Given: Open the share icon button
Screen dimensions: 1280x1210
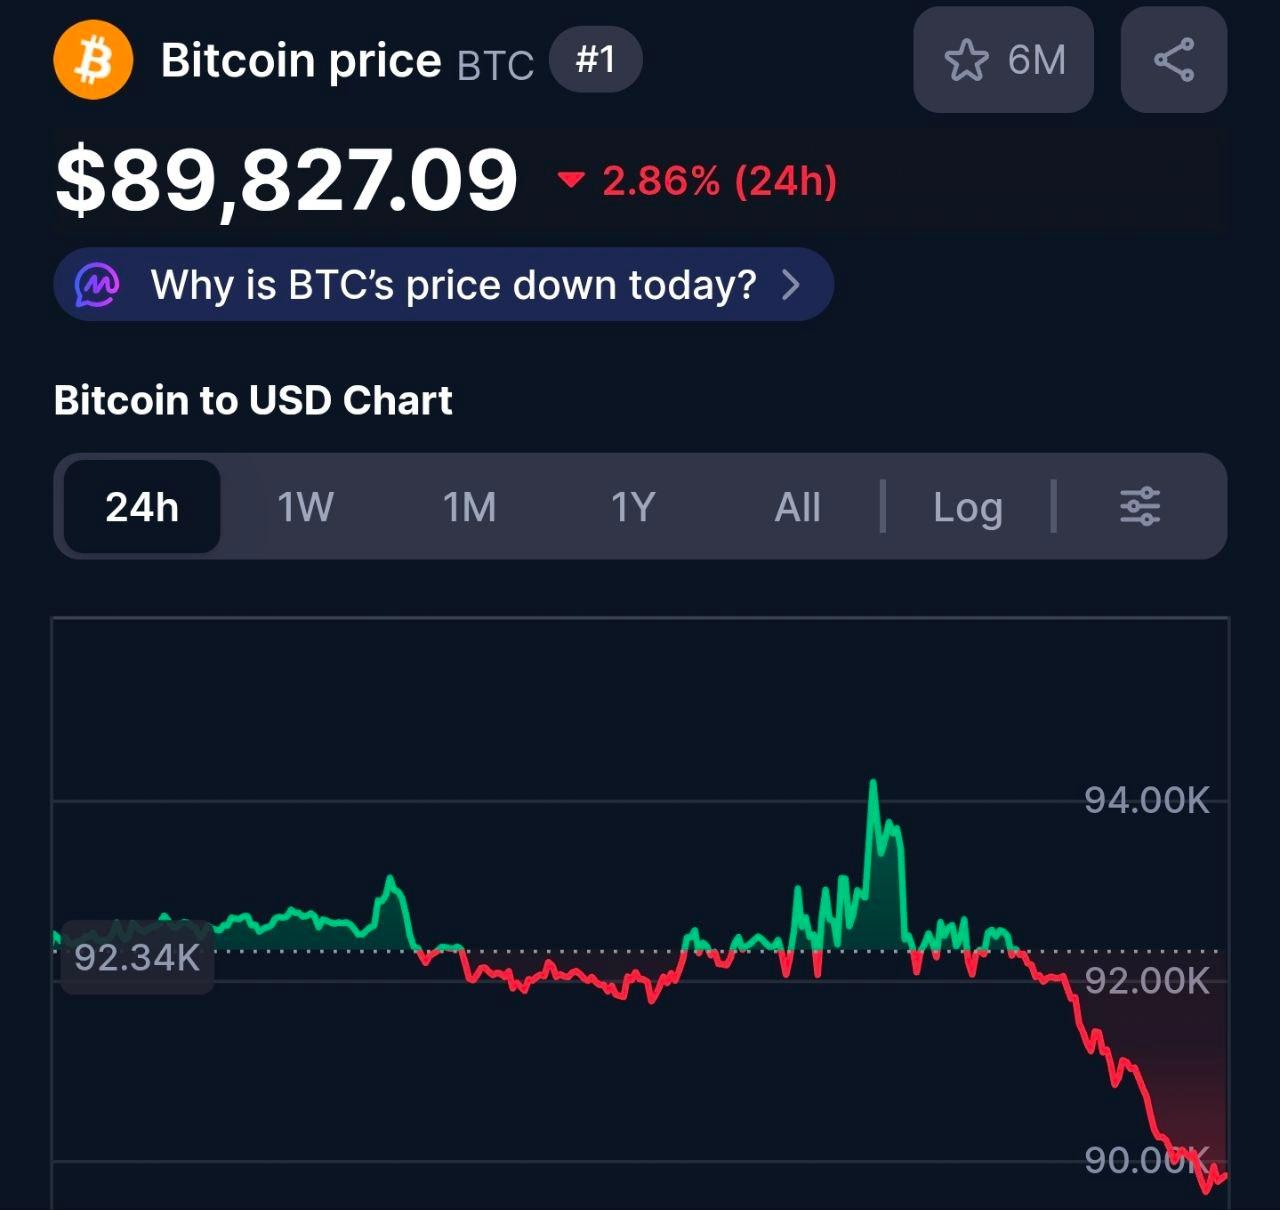Looking at the screenshot, I should [1173, 60].
